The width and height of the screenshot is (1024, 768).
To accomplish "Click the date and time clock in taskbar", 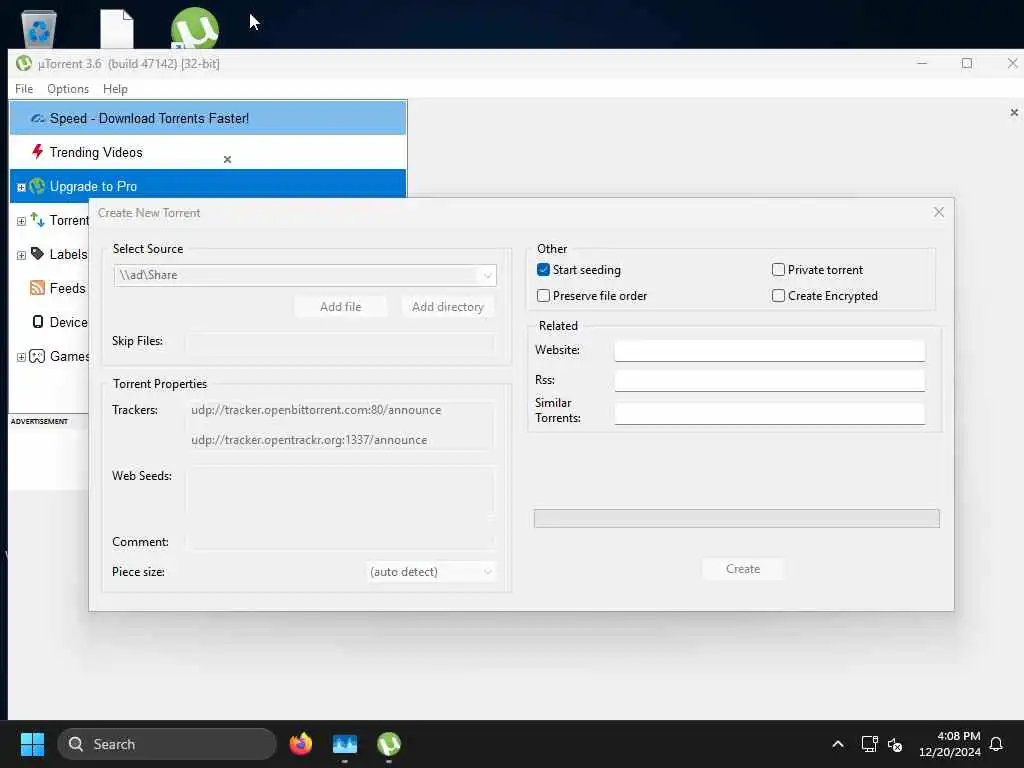I will pos(950,744).
